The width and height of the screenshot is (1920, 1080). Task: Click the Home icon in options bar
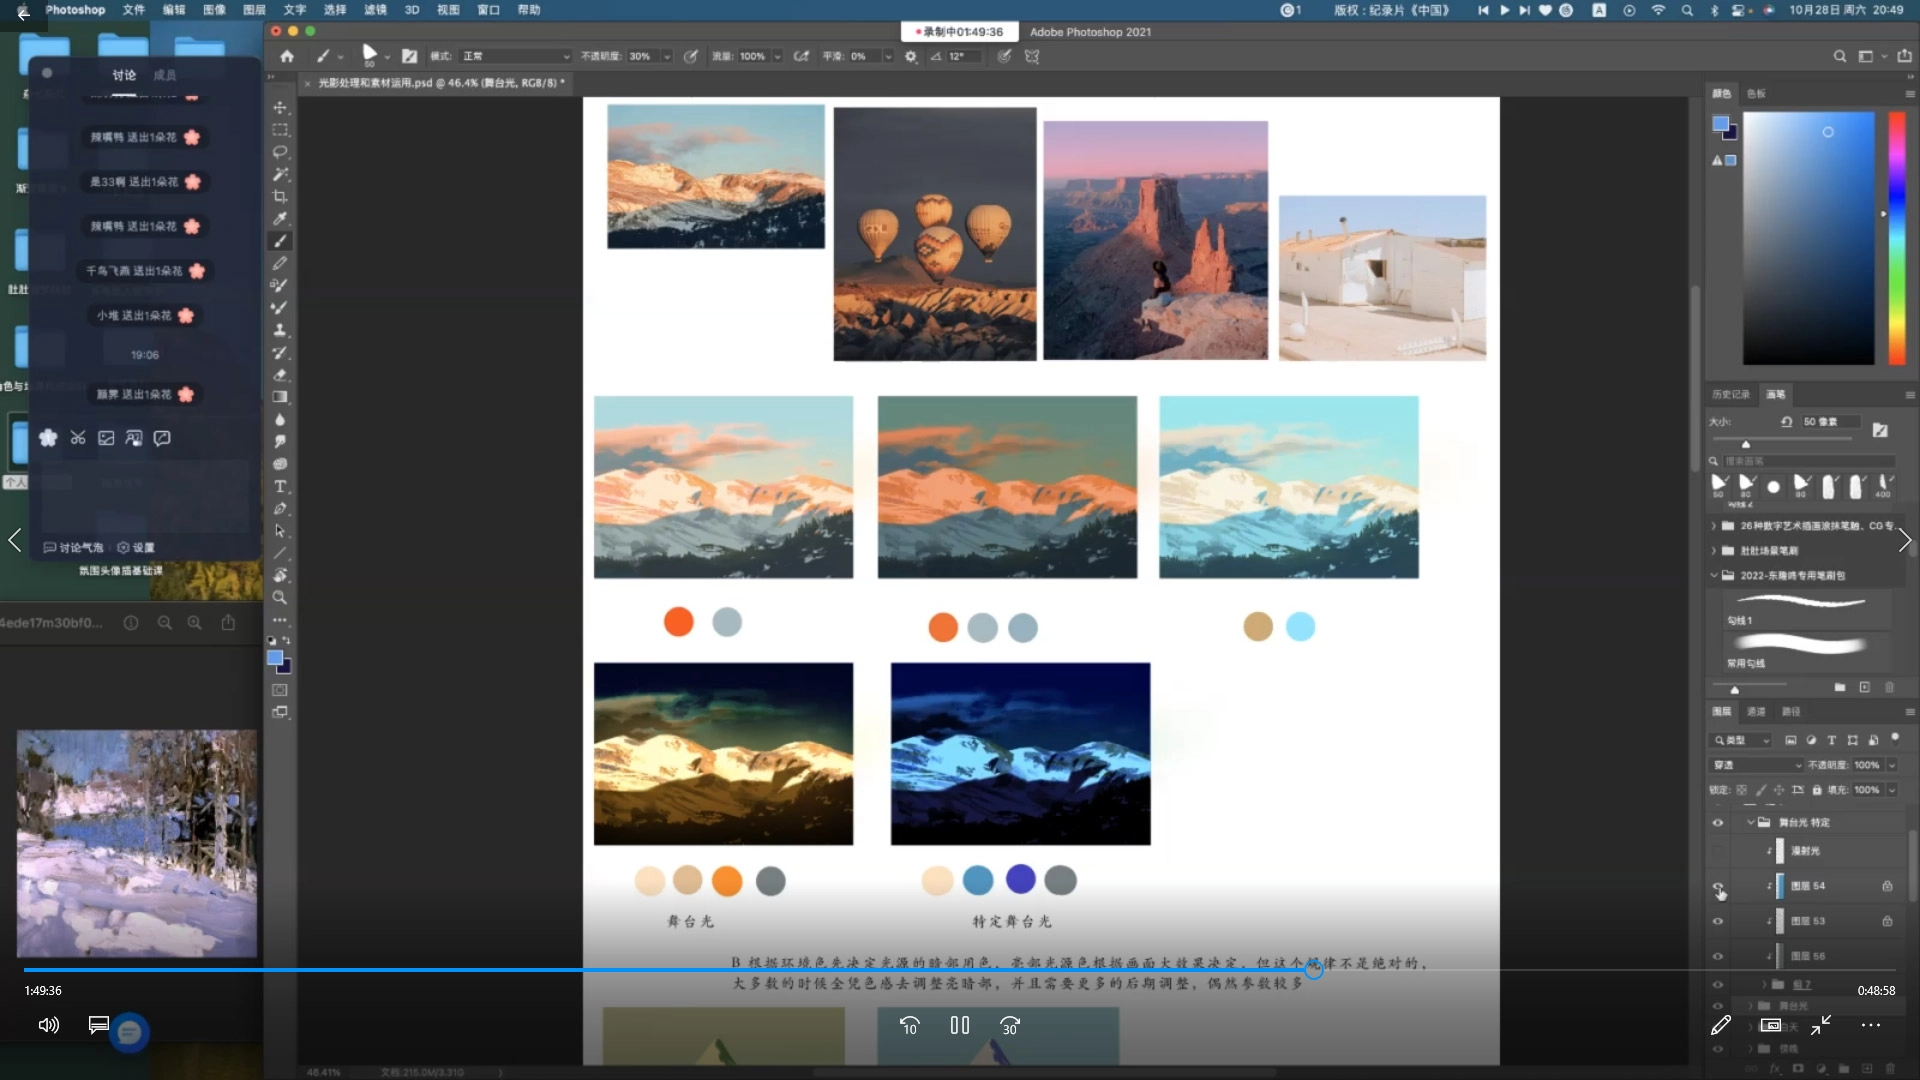[x=287, y=56]
